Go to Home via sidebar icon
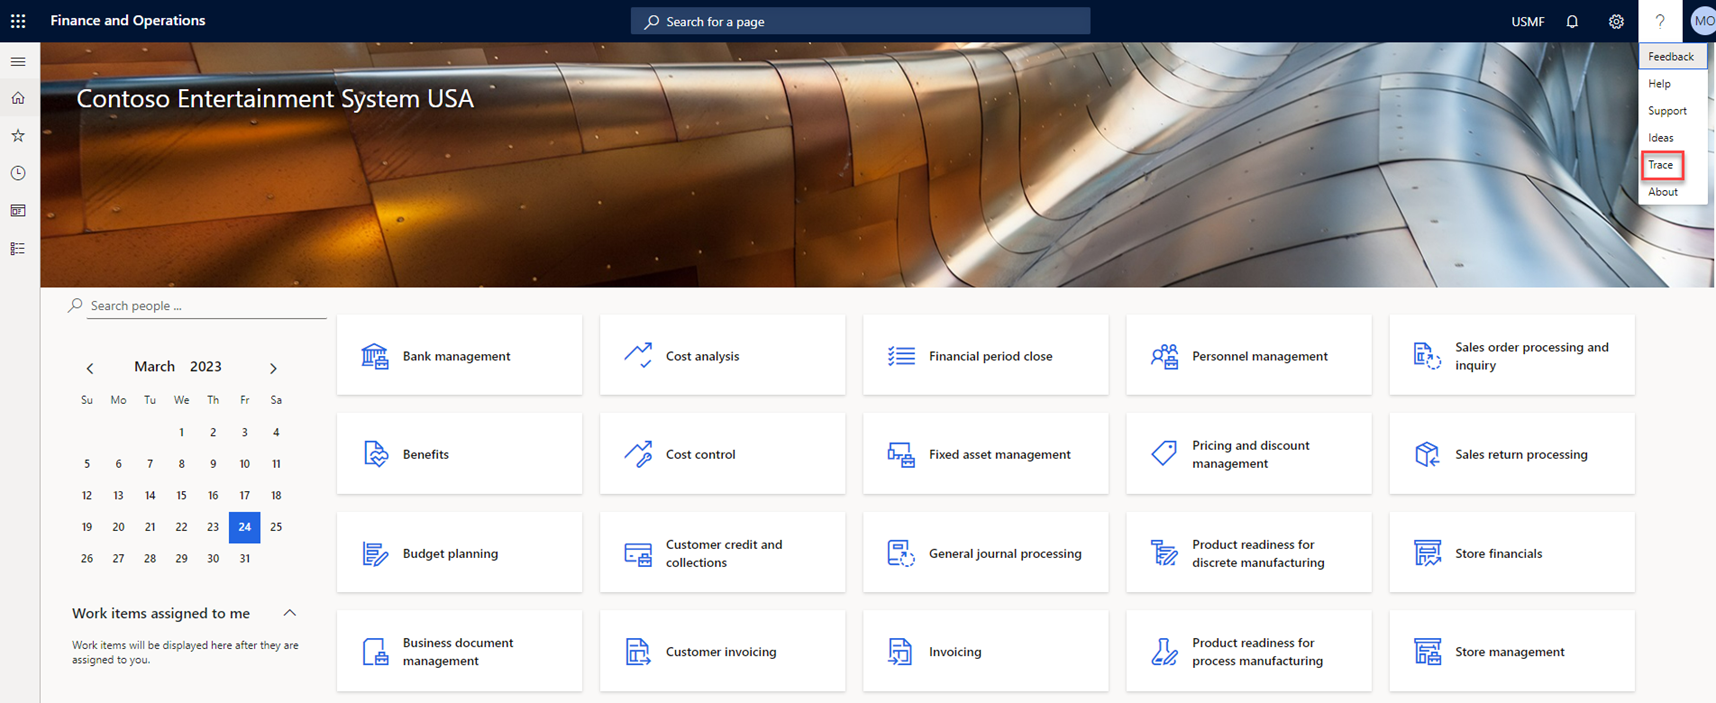This screenshot has height=703, width=1716. click(18, 98)
